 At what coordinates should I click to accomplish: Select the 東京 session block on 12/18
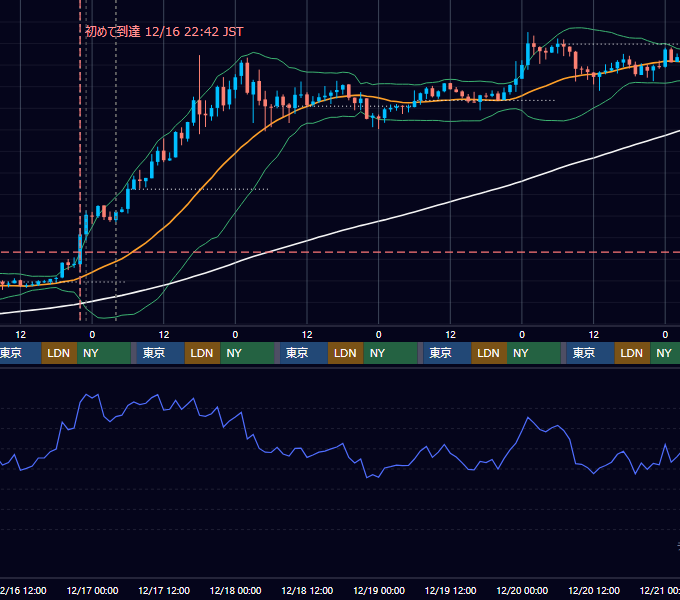coord(304,353)
